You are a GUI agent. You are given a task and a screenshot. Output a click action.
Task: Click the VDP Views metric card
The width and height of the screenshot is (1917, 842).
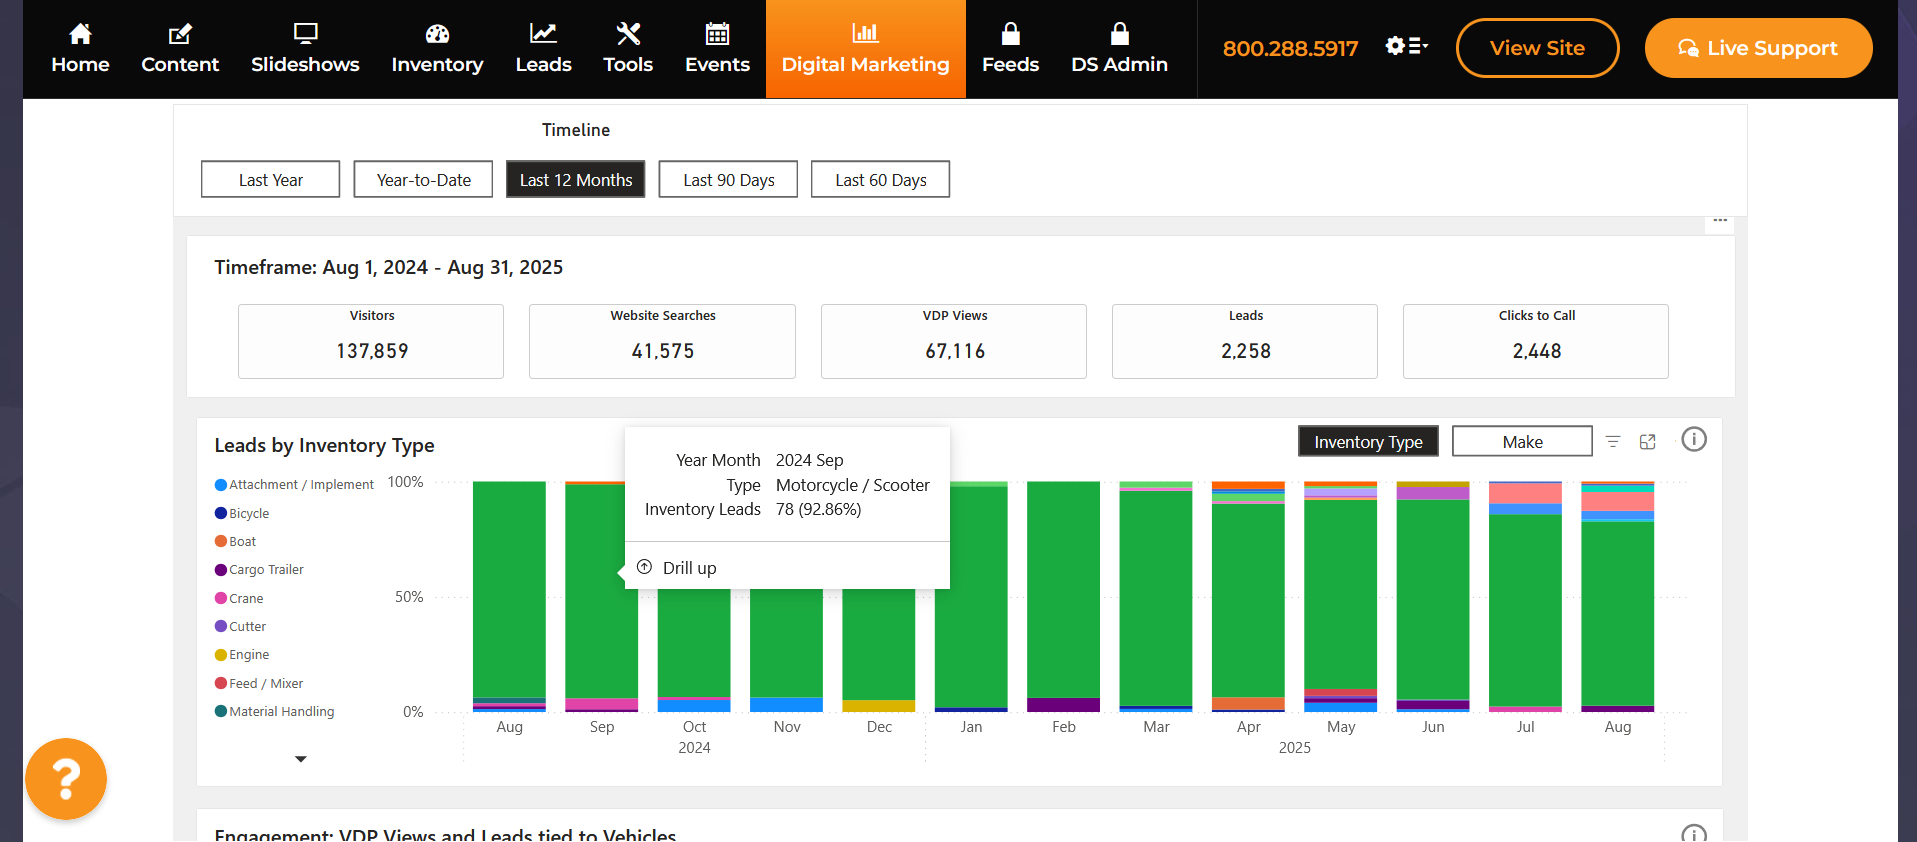(x=954, y=341)
